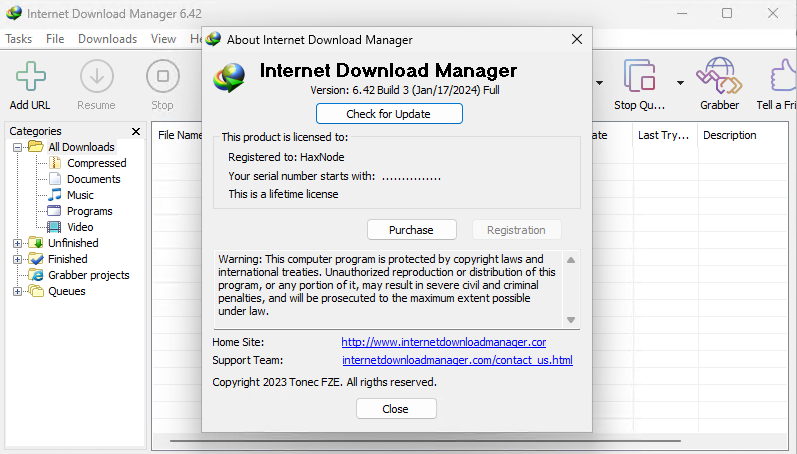Click the Tell a Friend icon
This screenshot has width=797, height=454.
782,78
